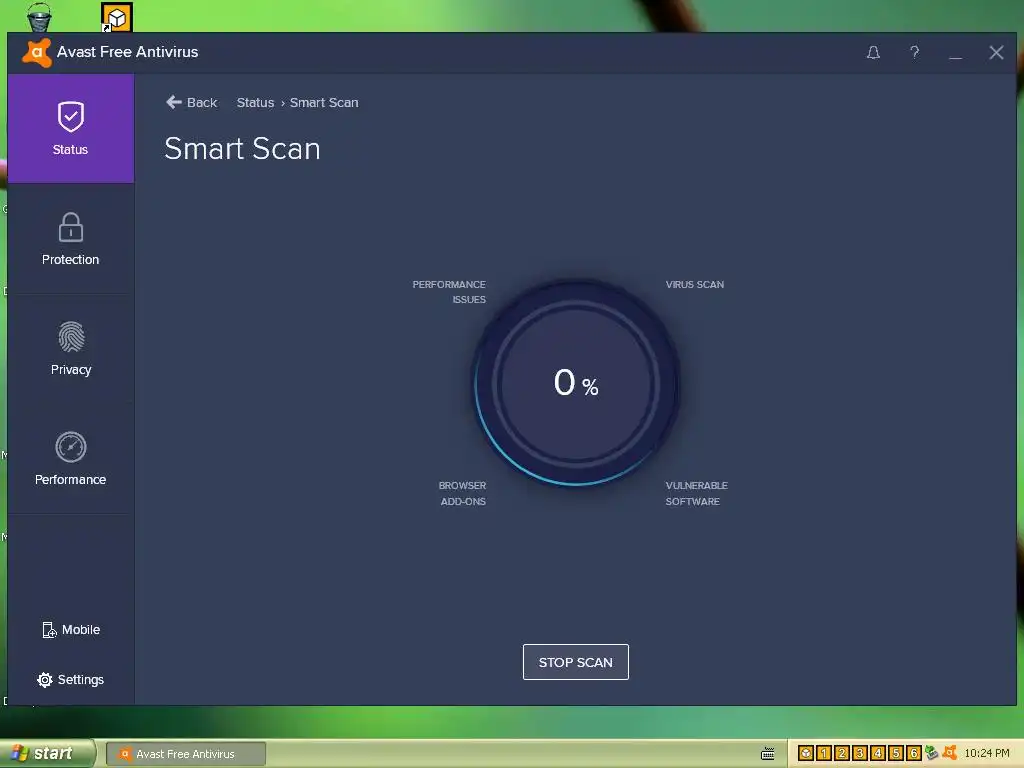Image resolution: width=1024 pixels, height=768 pixels.
Task: Click the PERFORMANCE ISSUES label
Action: coord(449,292)
